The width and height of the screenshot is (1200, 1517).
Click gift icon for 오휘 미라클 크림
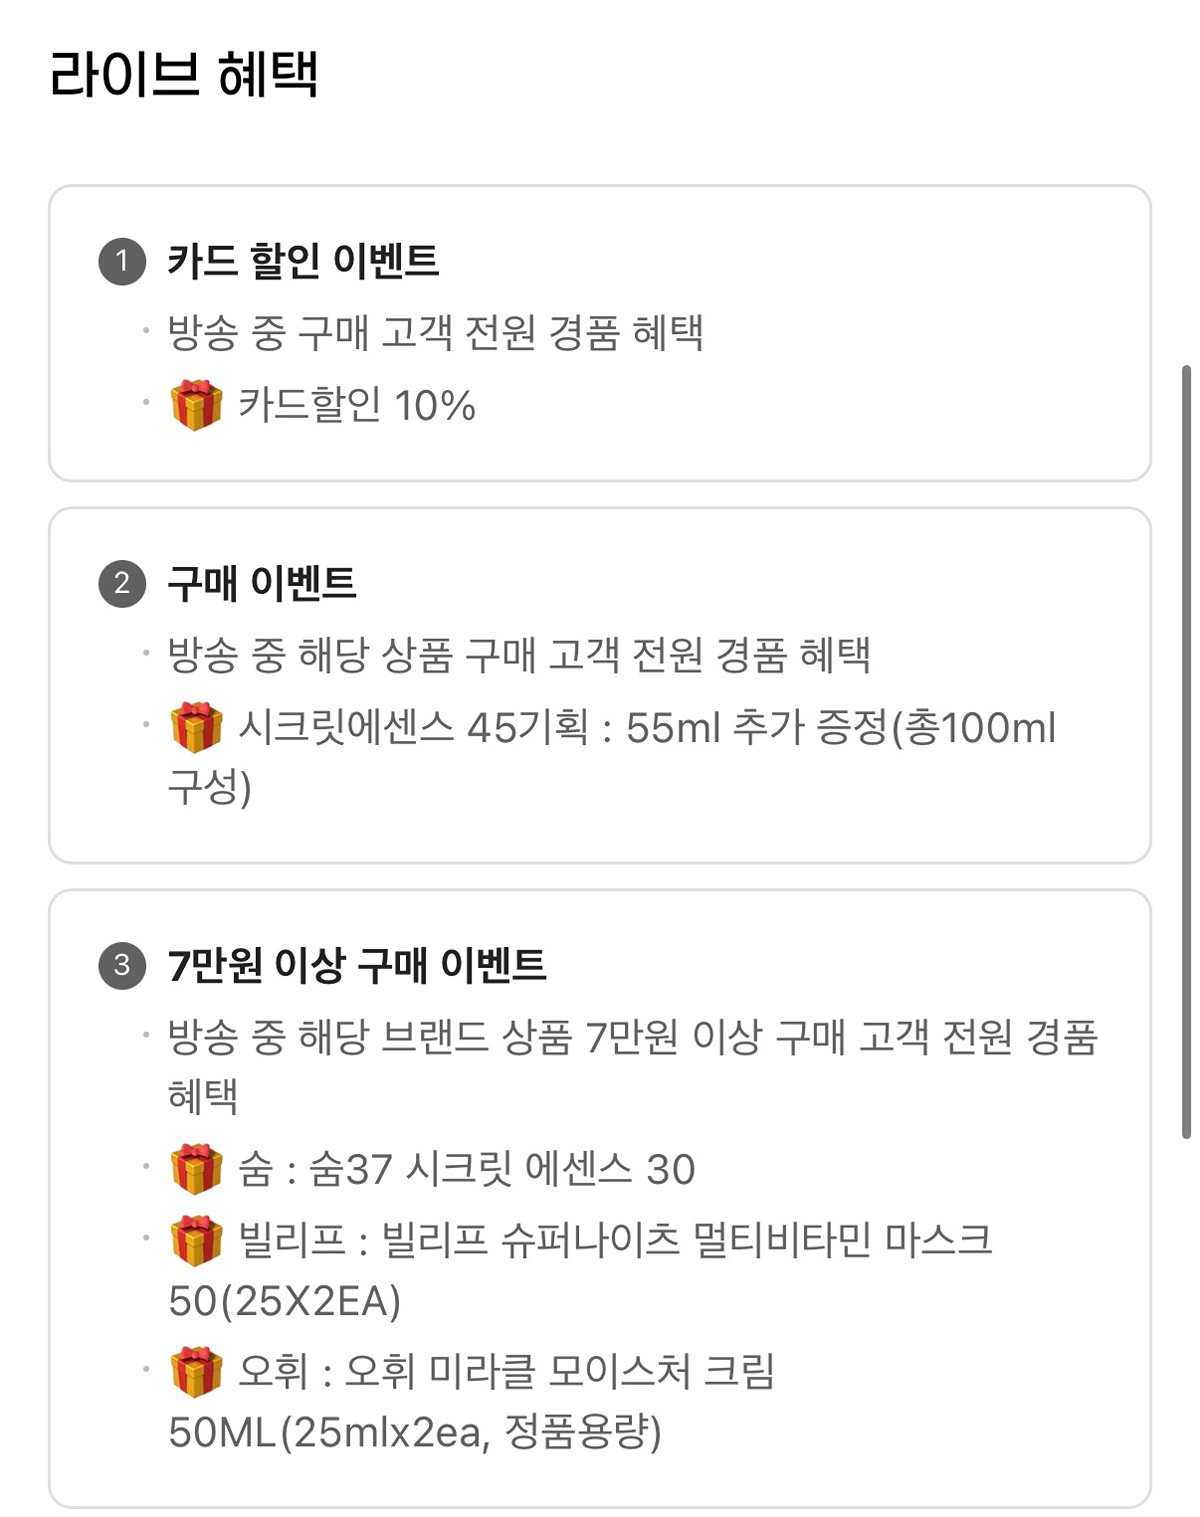[x=196, y=1372]
